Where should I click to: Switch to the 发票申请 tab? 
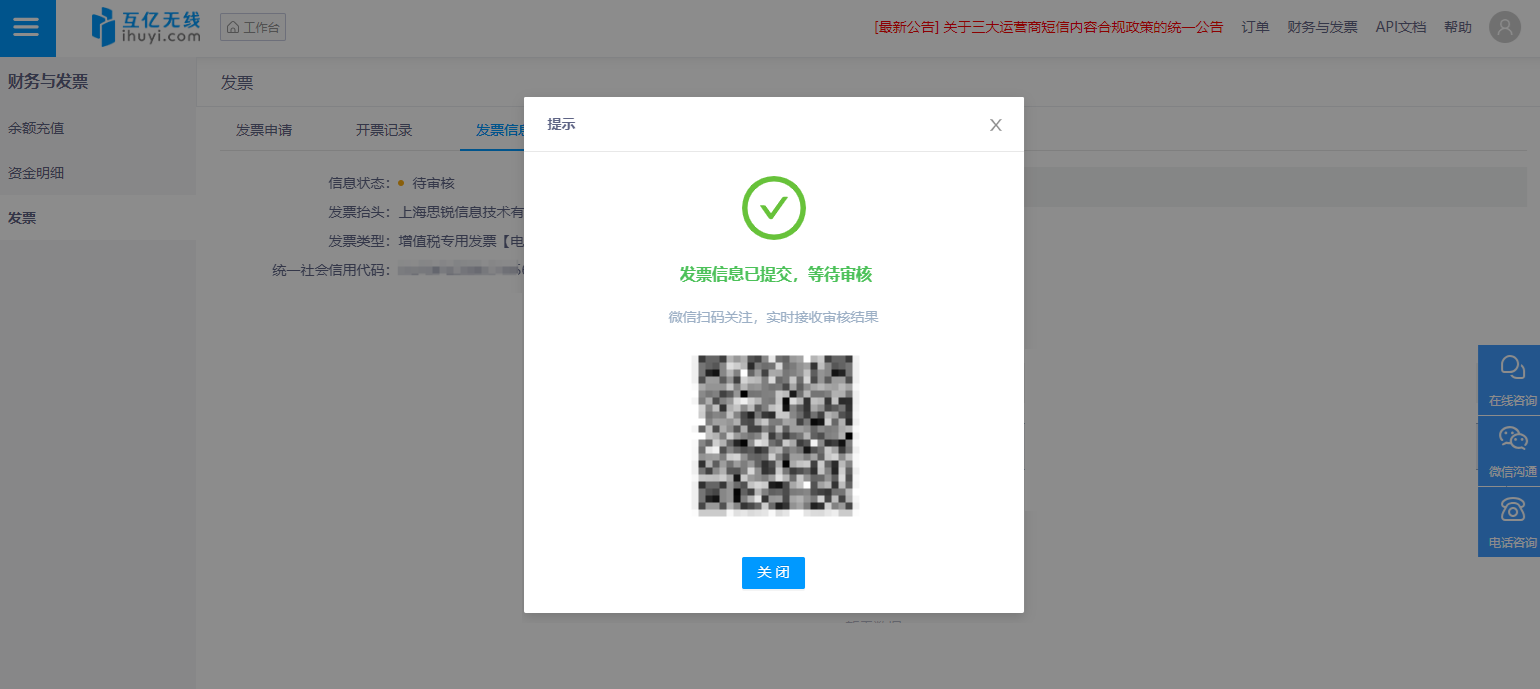pos(264,130)
